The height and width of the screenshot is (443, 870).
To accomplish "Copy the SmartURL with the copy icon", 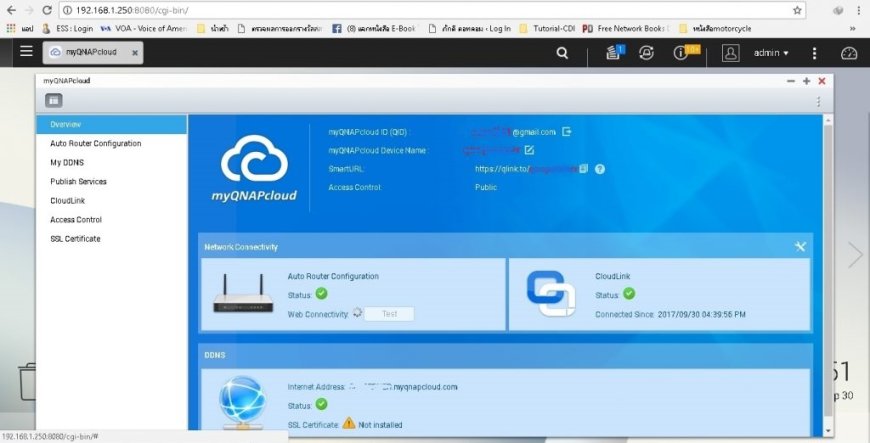I will (583, 169).
